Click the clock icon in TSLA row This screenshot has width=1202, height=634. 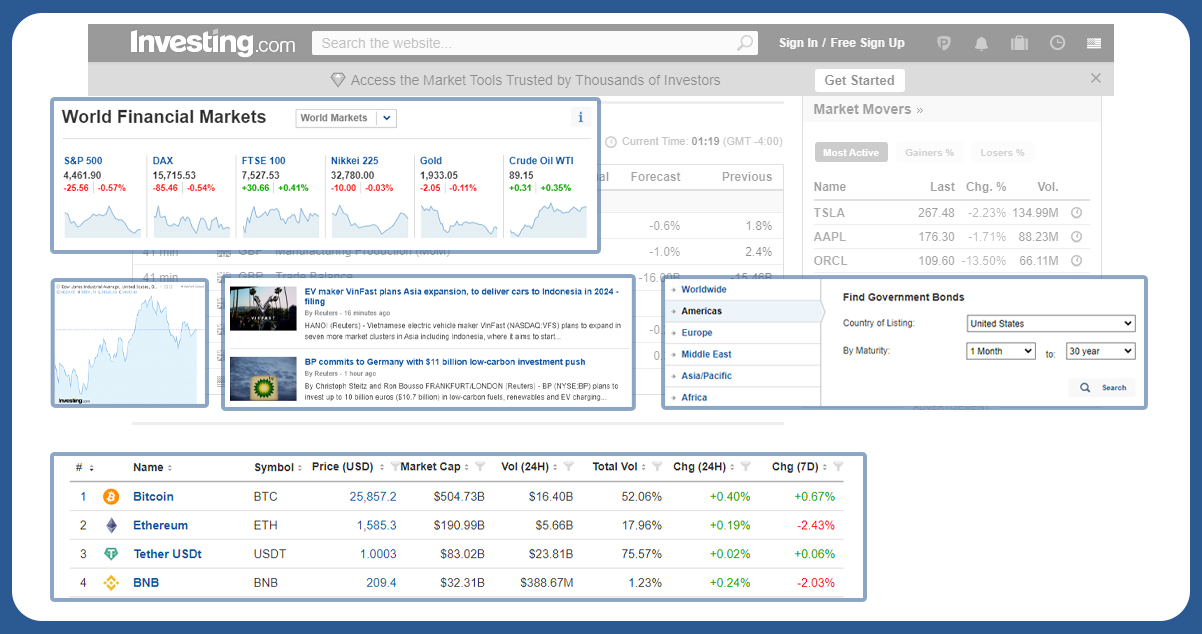tap(1076, 213)
